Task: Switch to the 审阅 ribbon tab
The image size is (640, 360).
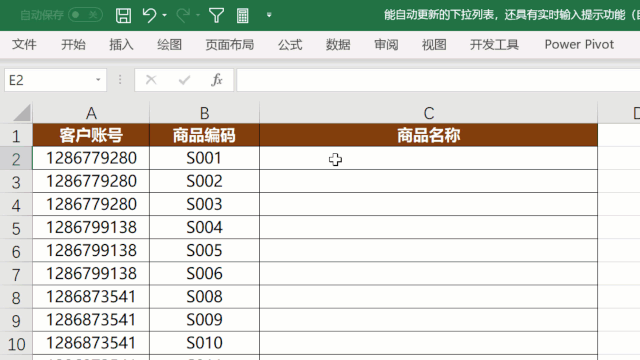Action: tap(386, 44)
